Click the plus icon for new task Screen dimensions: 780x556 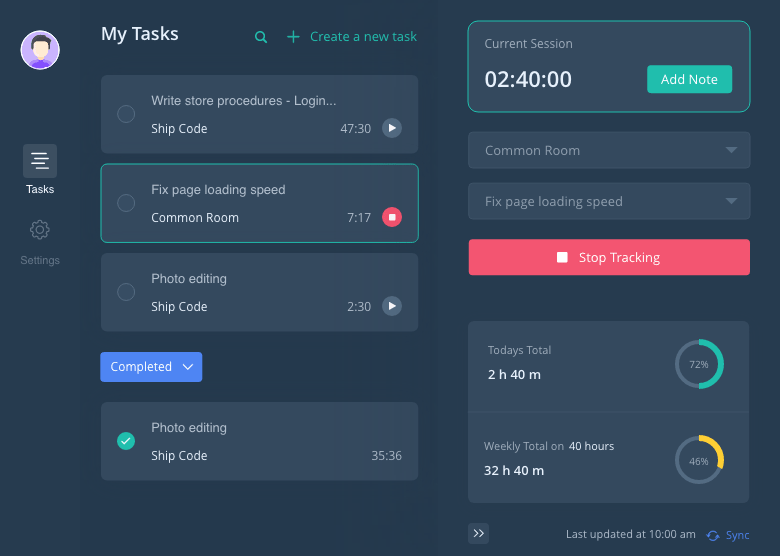293,37
